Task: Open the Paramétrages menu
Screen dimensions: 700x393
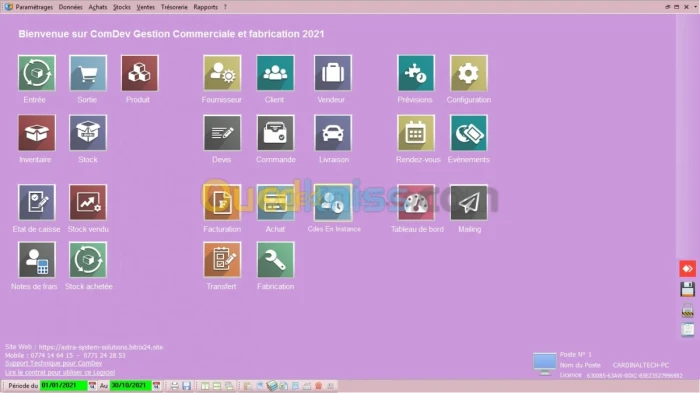Action: coord(34,7)
